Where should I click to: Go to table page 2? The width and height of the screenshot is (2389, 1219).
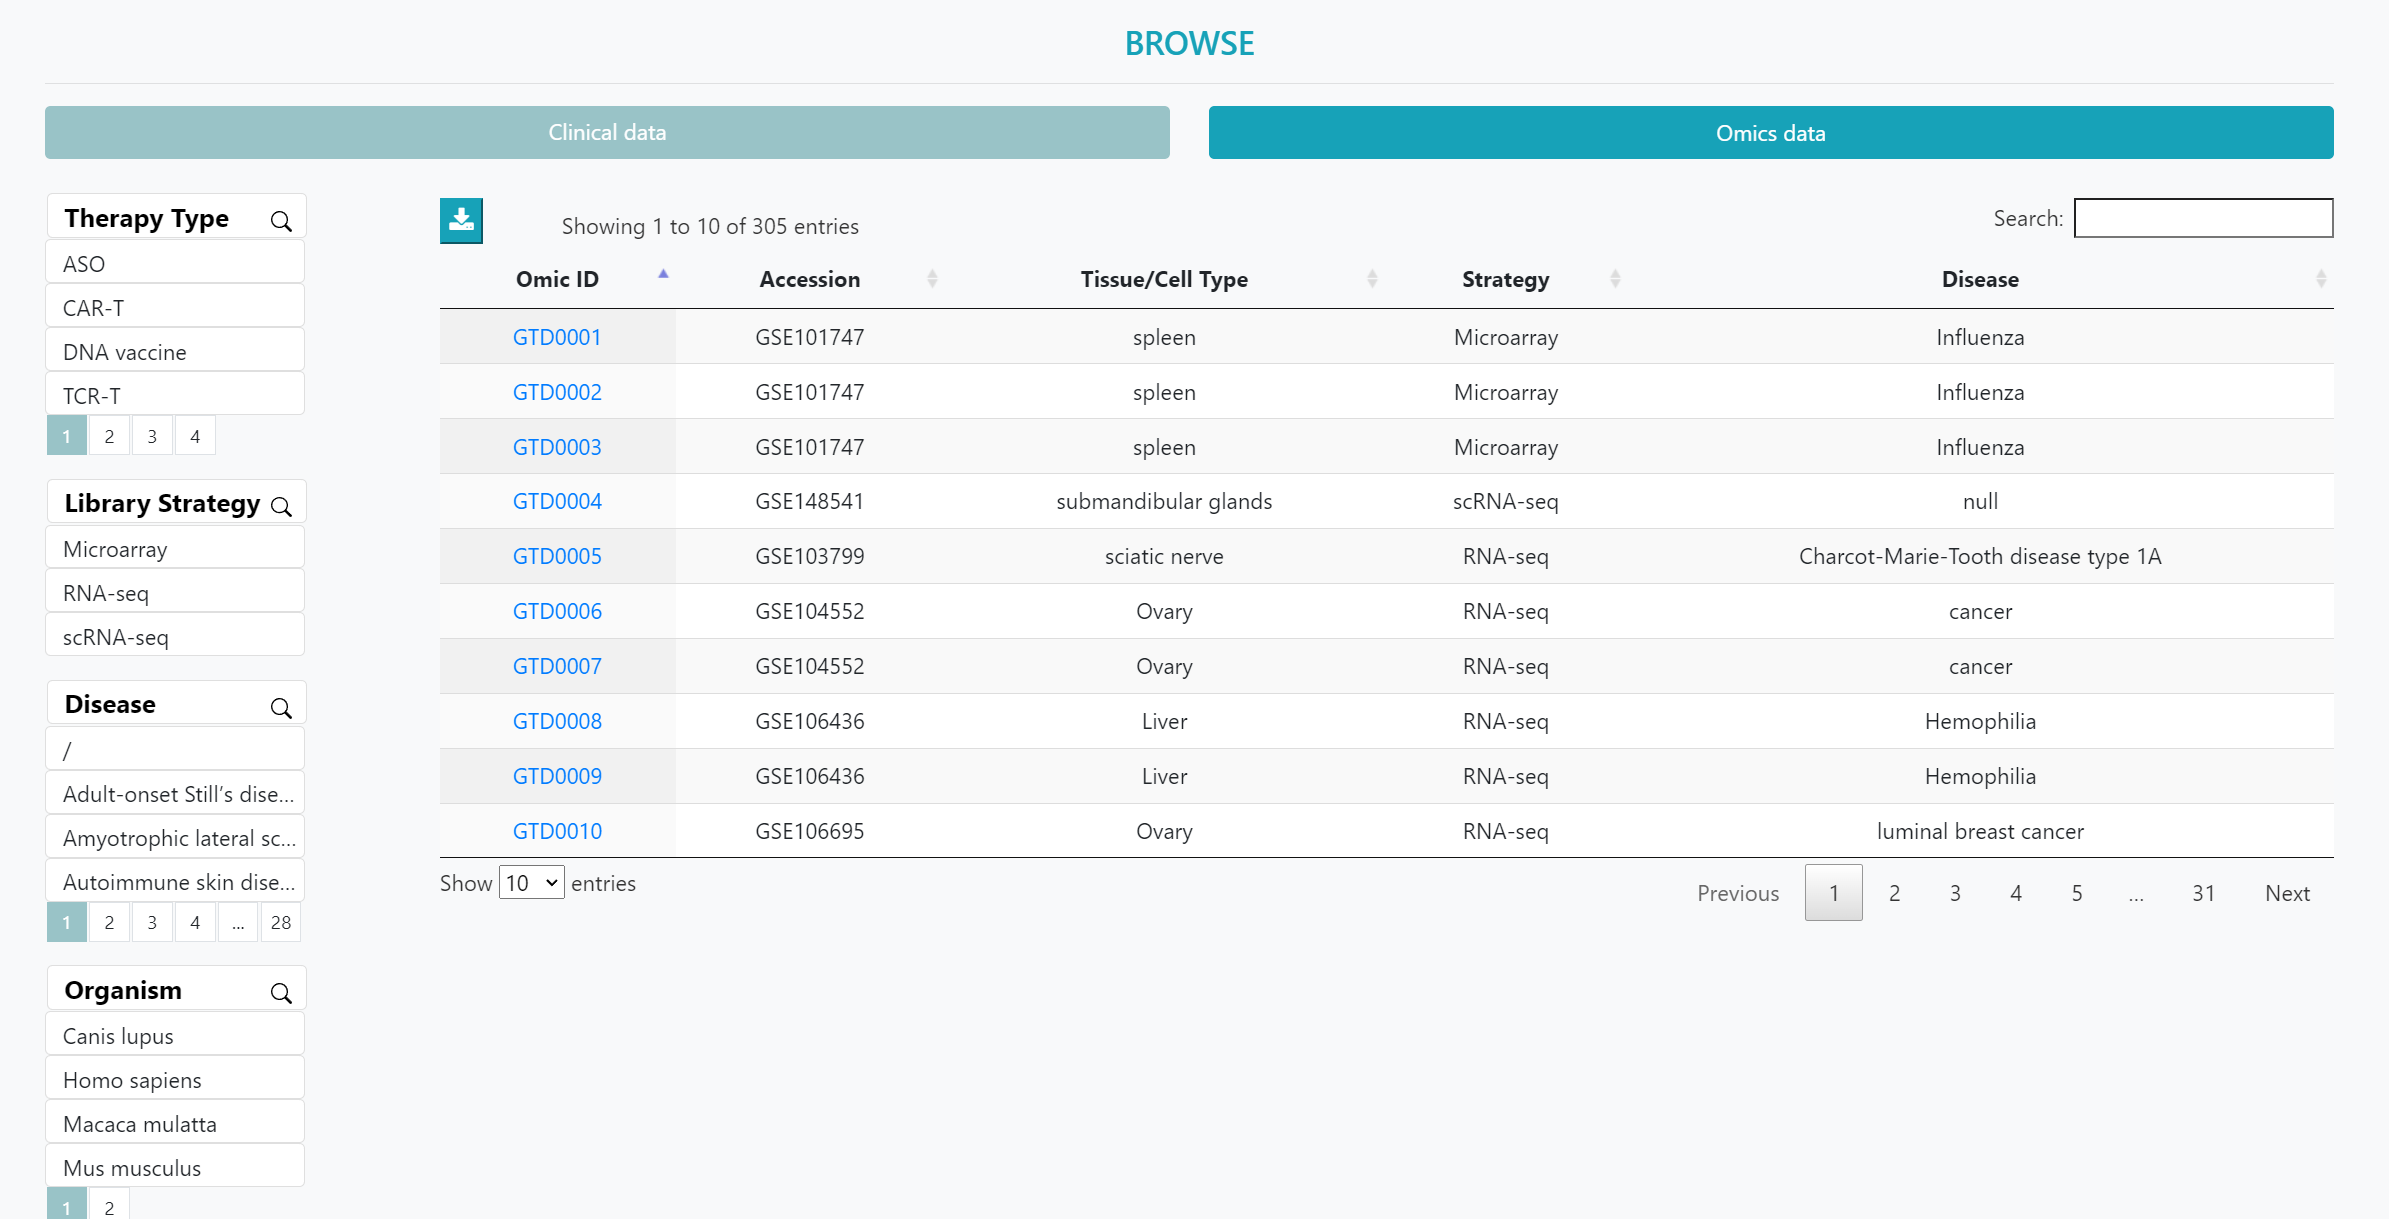coord(1894,893)
